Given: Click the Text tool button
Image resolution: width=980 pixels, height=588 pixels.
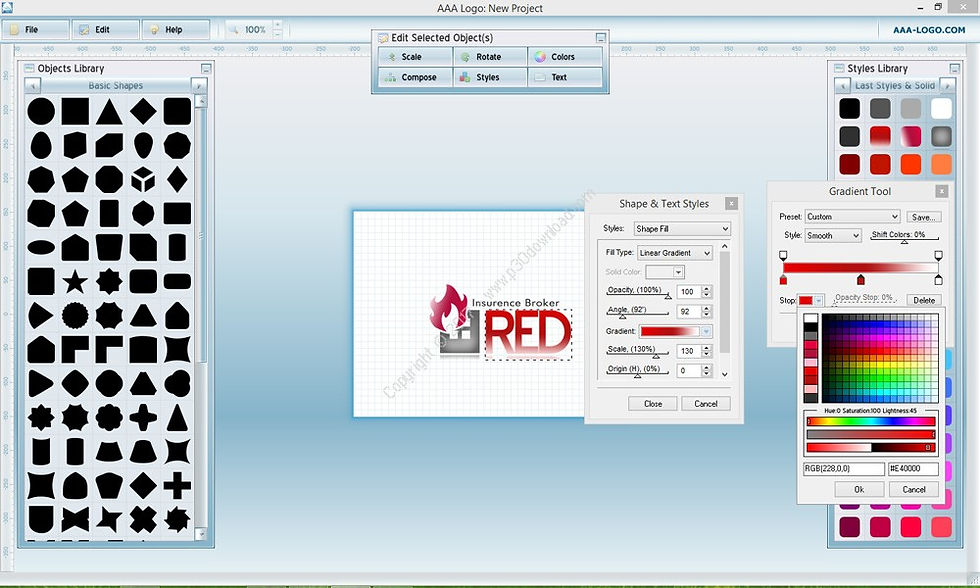Looking at the screenshot, I should 565,77.
